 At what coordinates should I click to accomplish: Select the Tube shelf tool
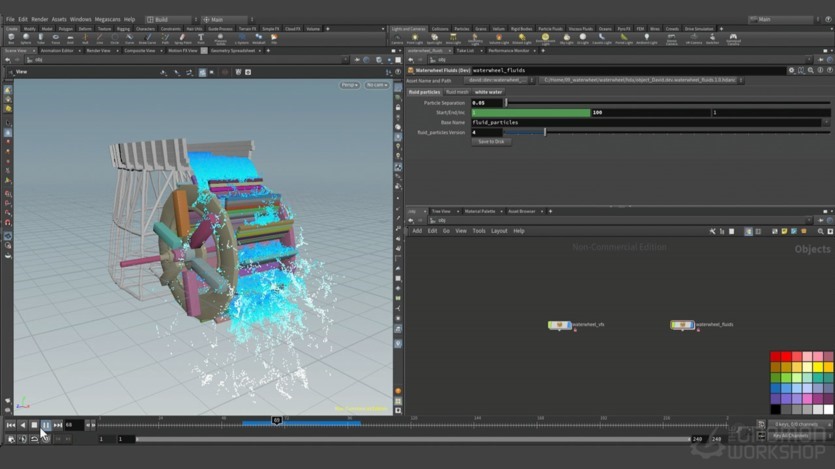40,38
